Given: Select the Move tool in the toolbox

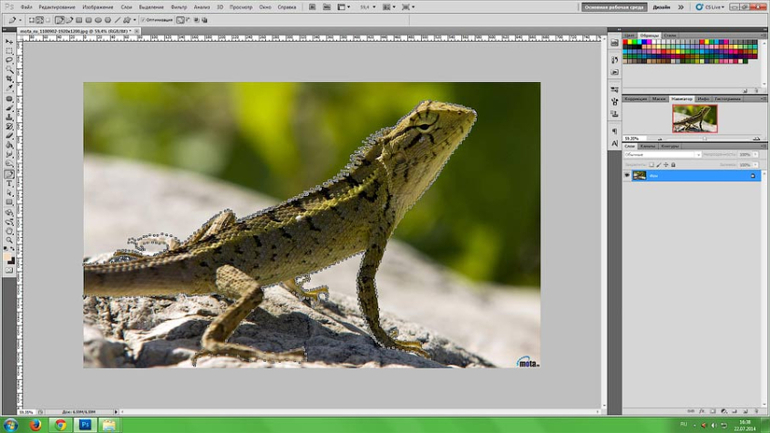Looking at the screenshot, I should (10, 42).
